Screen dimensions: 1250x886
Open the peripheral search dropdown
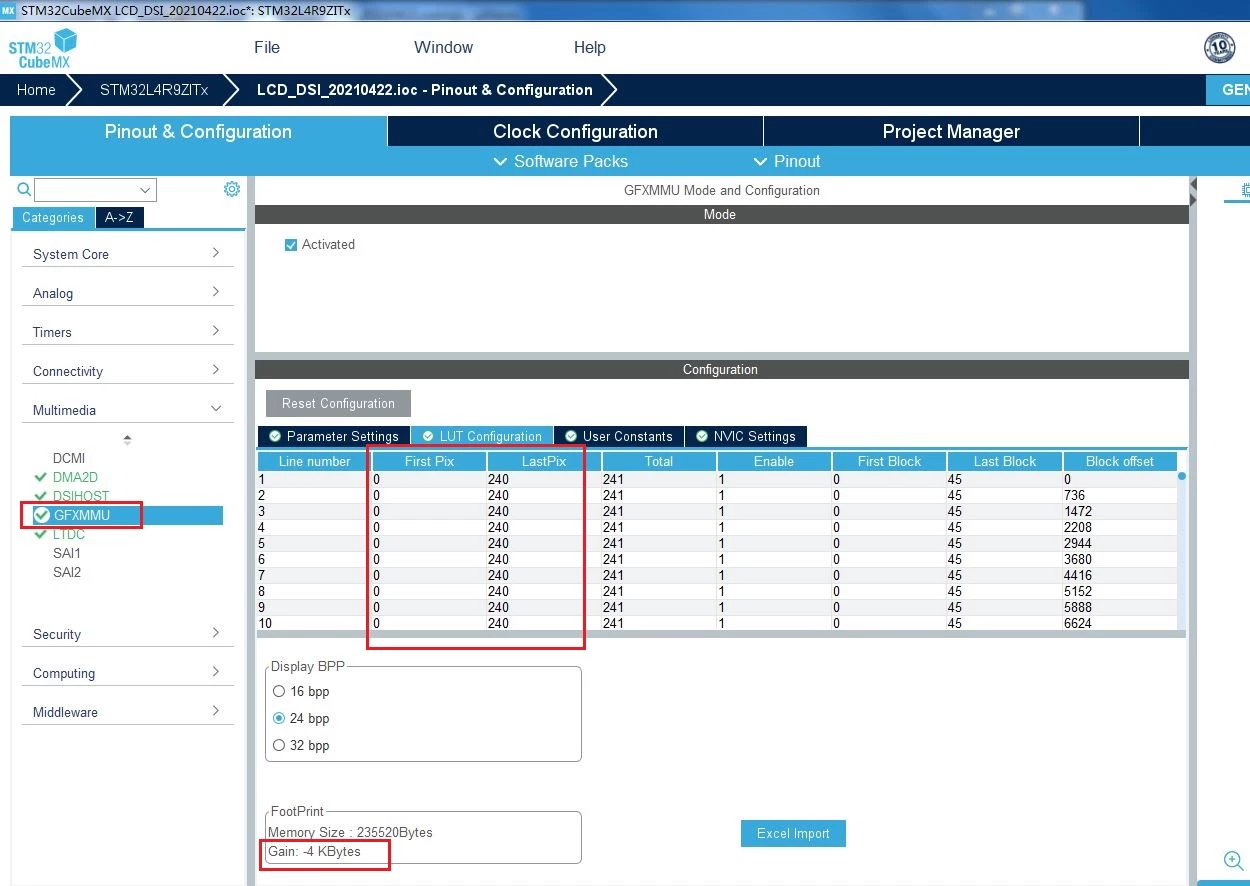point(146,190)
